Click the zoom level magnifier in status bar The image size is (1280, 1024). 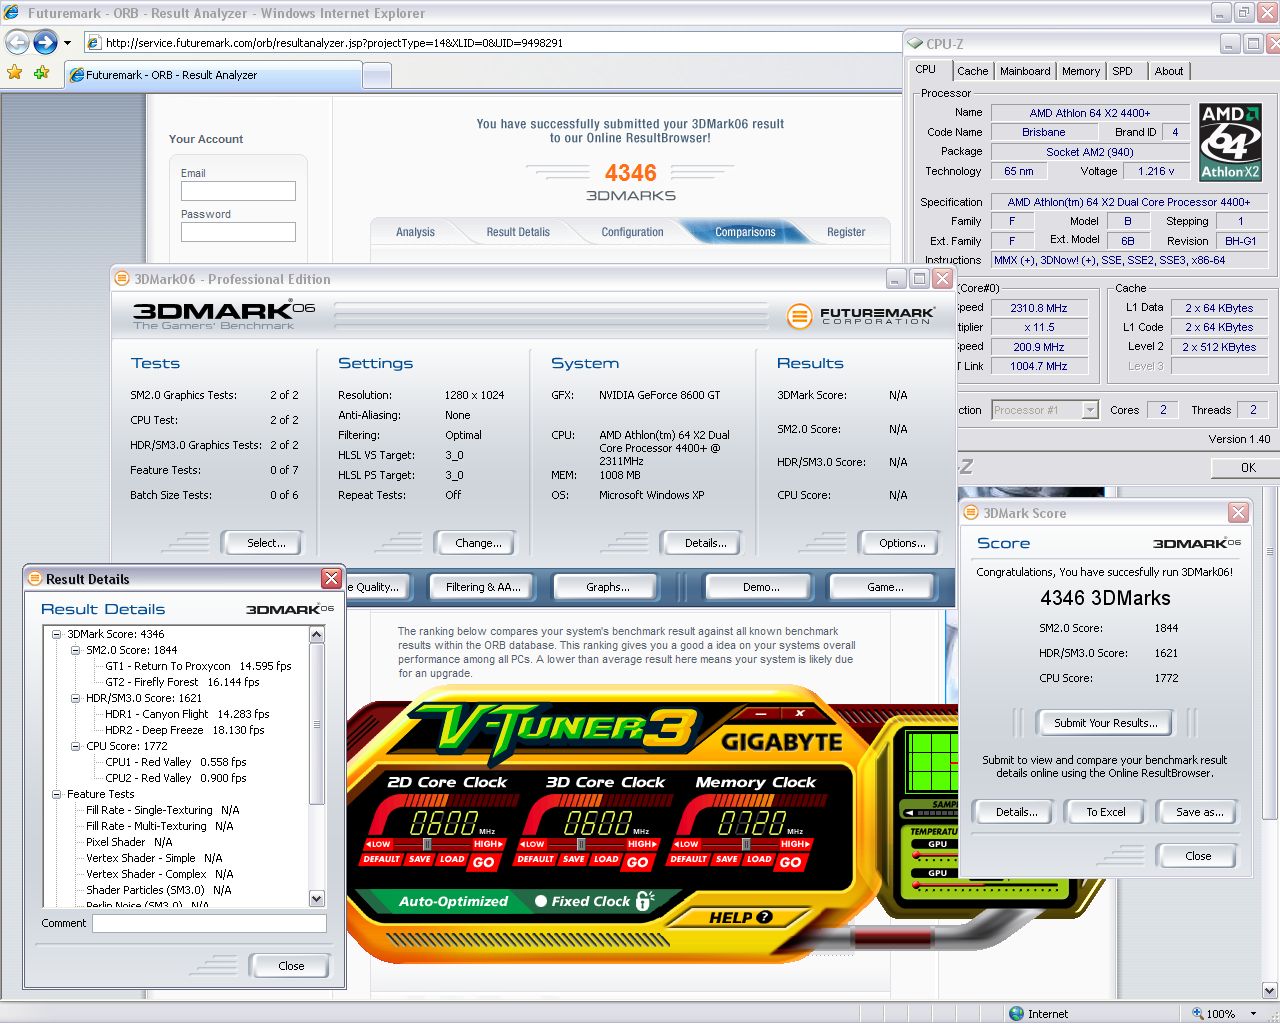(x=1198, y=1013)
